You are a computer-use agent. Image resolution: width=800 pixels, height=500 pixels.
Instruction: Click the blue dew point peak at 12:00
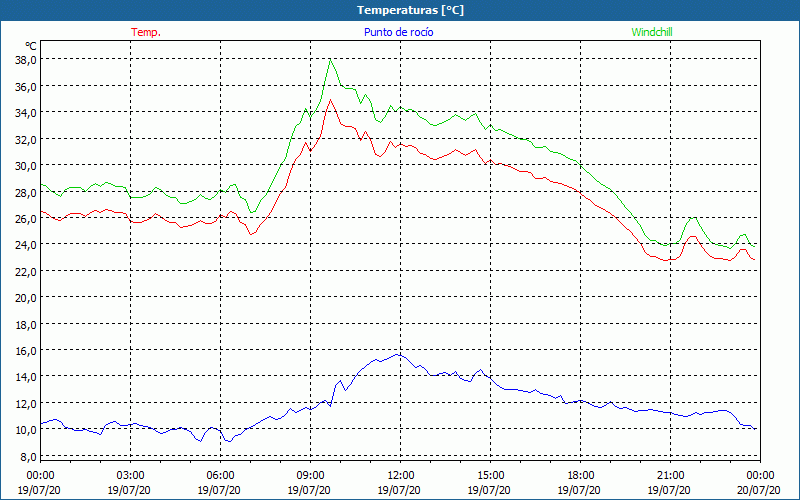coord(399,354)
